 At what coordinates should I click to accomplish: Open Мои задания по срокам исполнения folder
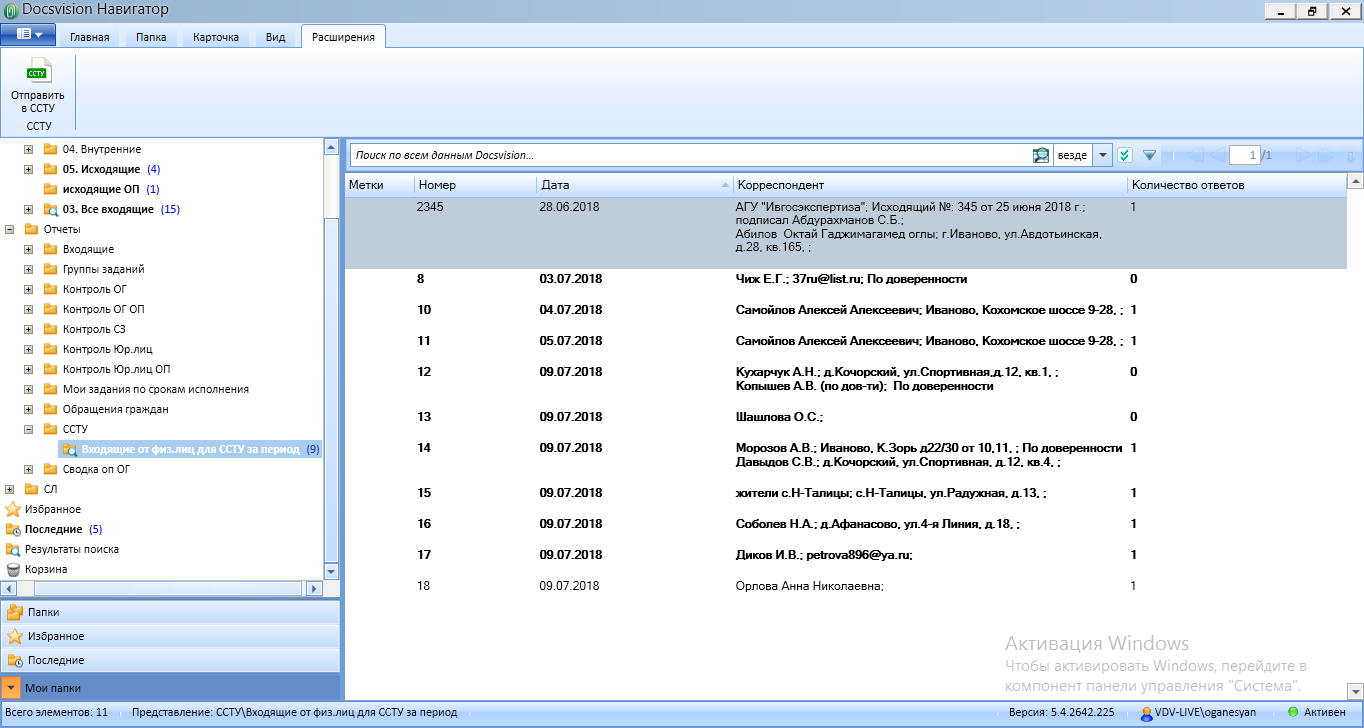pos(155,389)
